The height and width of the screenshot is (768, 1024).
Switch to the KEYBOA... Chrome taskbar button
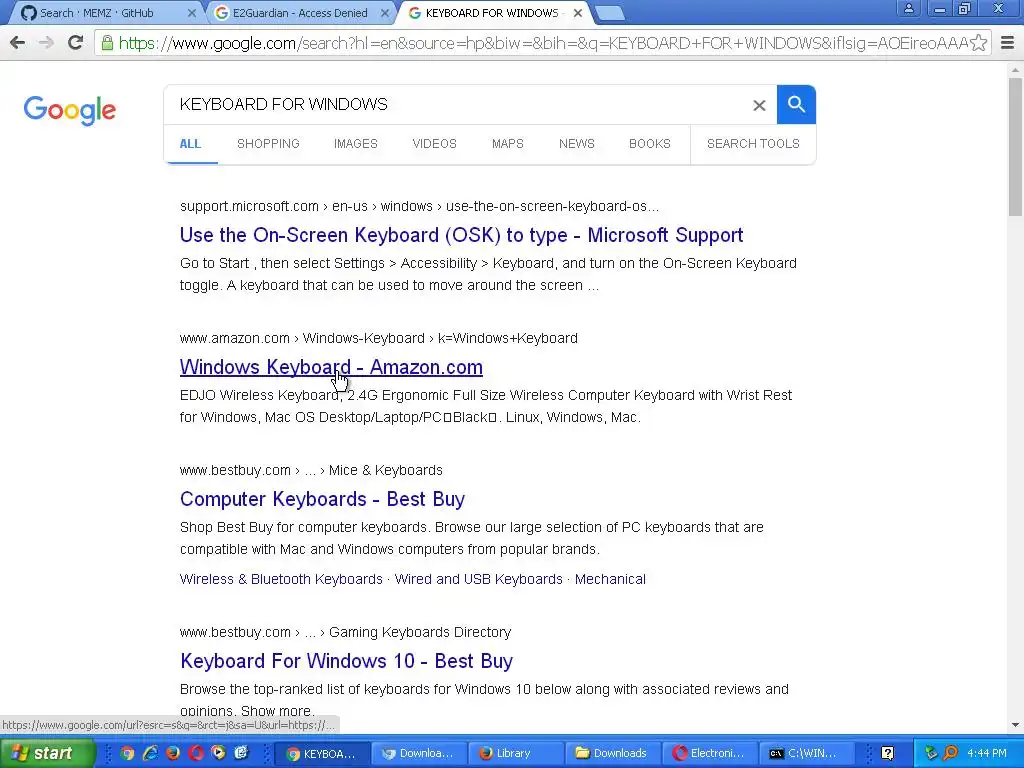322,753
